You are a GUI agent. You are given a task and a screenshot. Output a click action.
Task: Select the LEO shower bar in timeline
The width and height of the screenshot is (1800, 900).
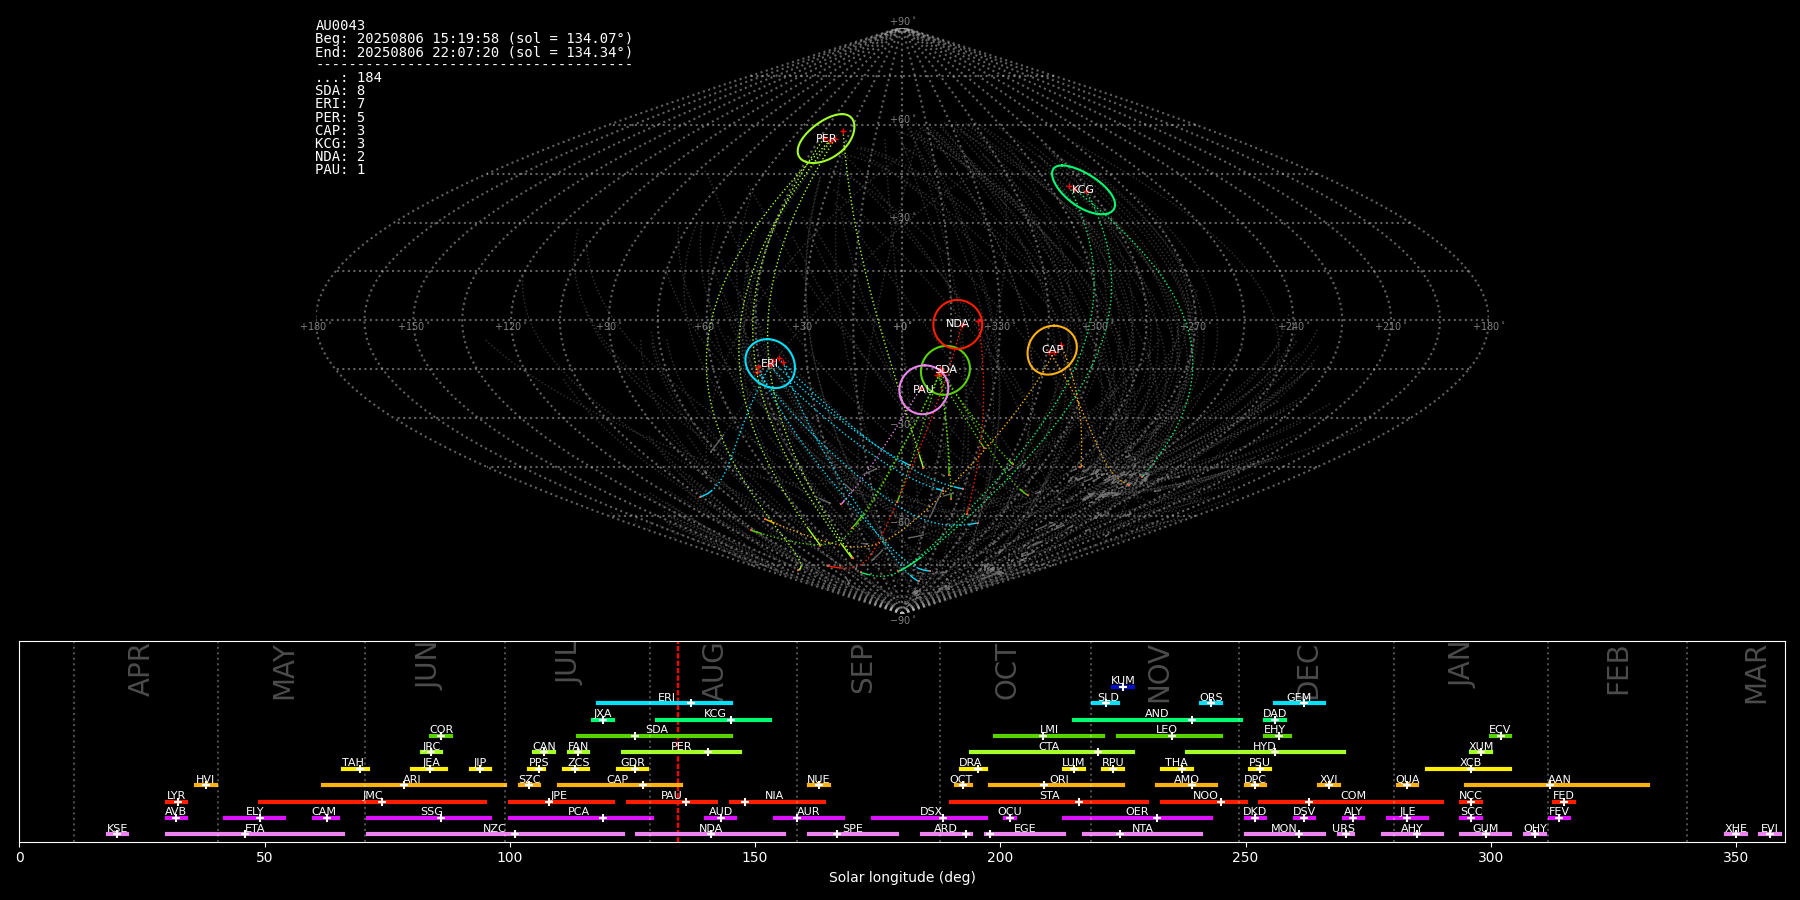(x=1169, y=736)
